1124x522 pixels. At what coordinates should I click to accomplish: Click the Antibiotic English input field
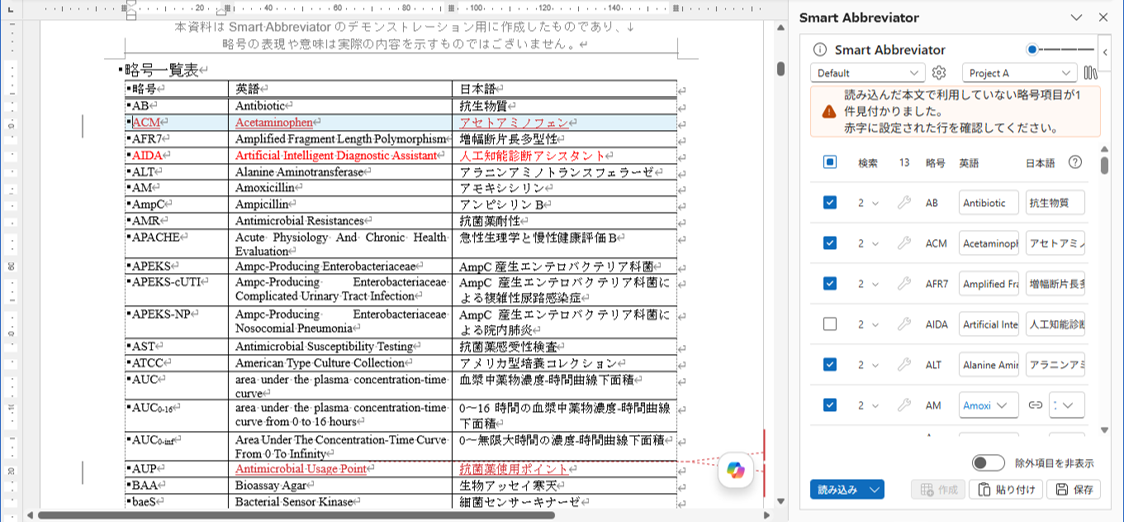click(x=989, y=203)
